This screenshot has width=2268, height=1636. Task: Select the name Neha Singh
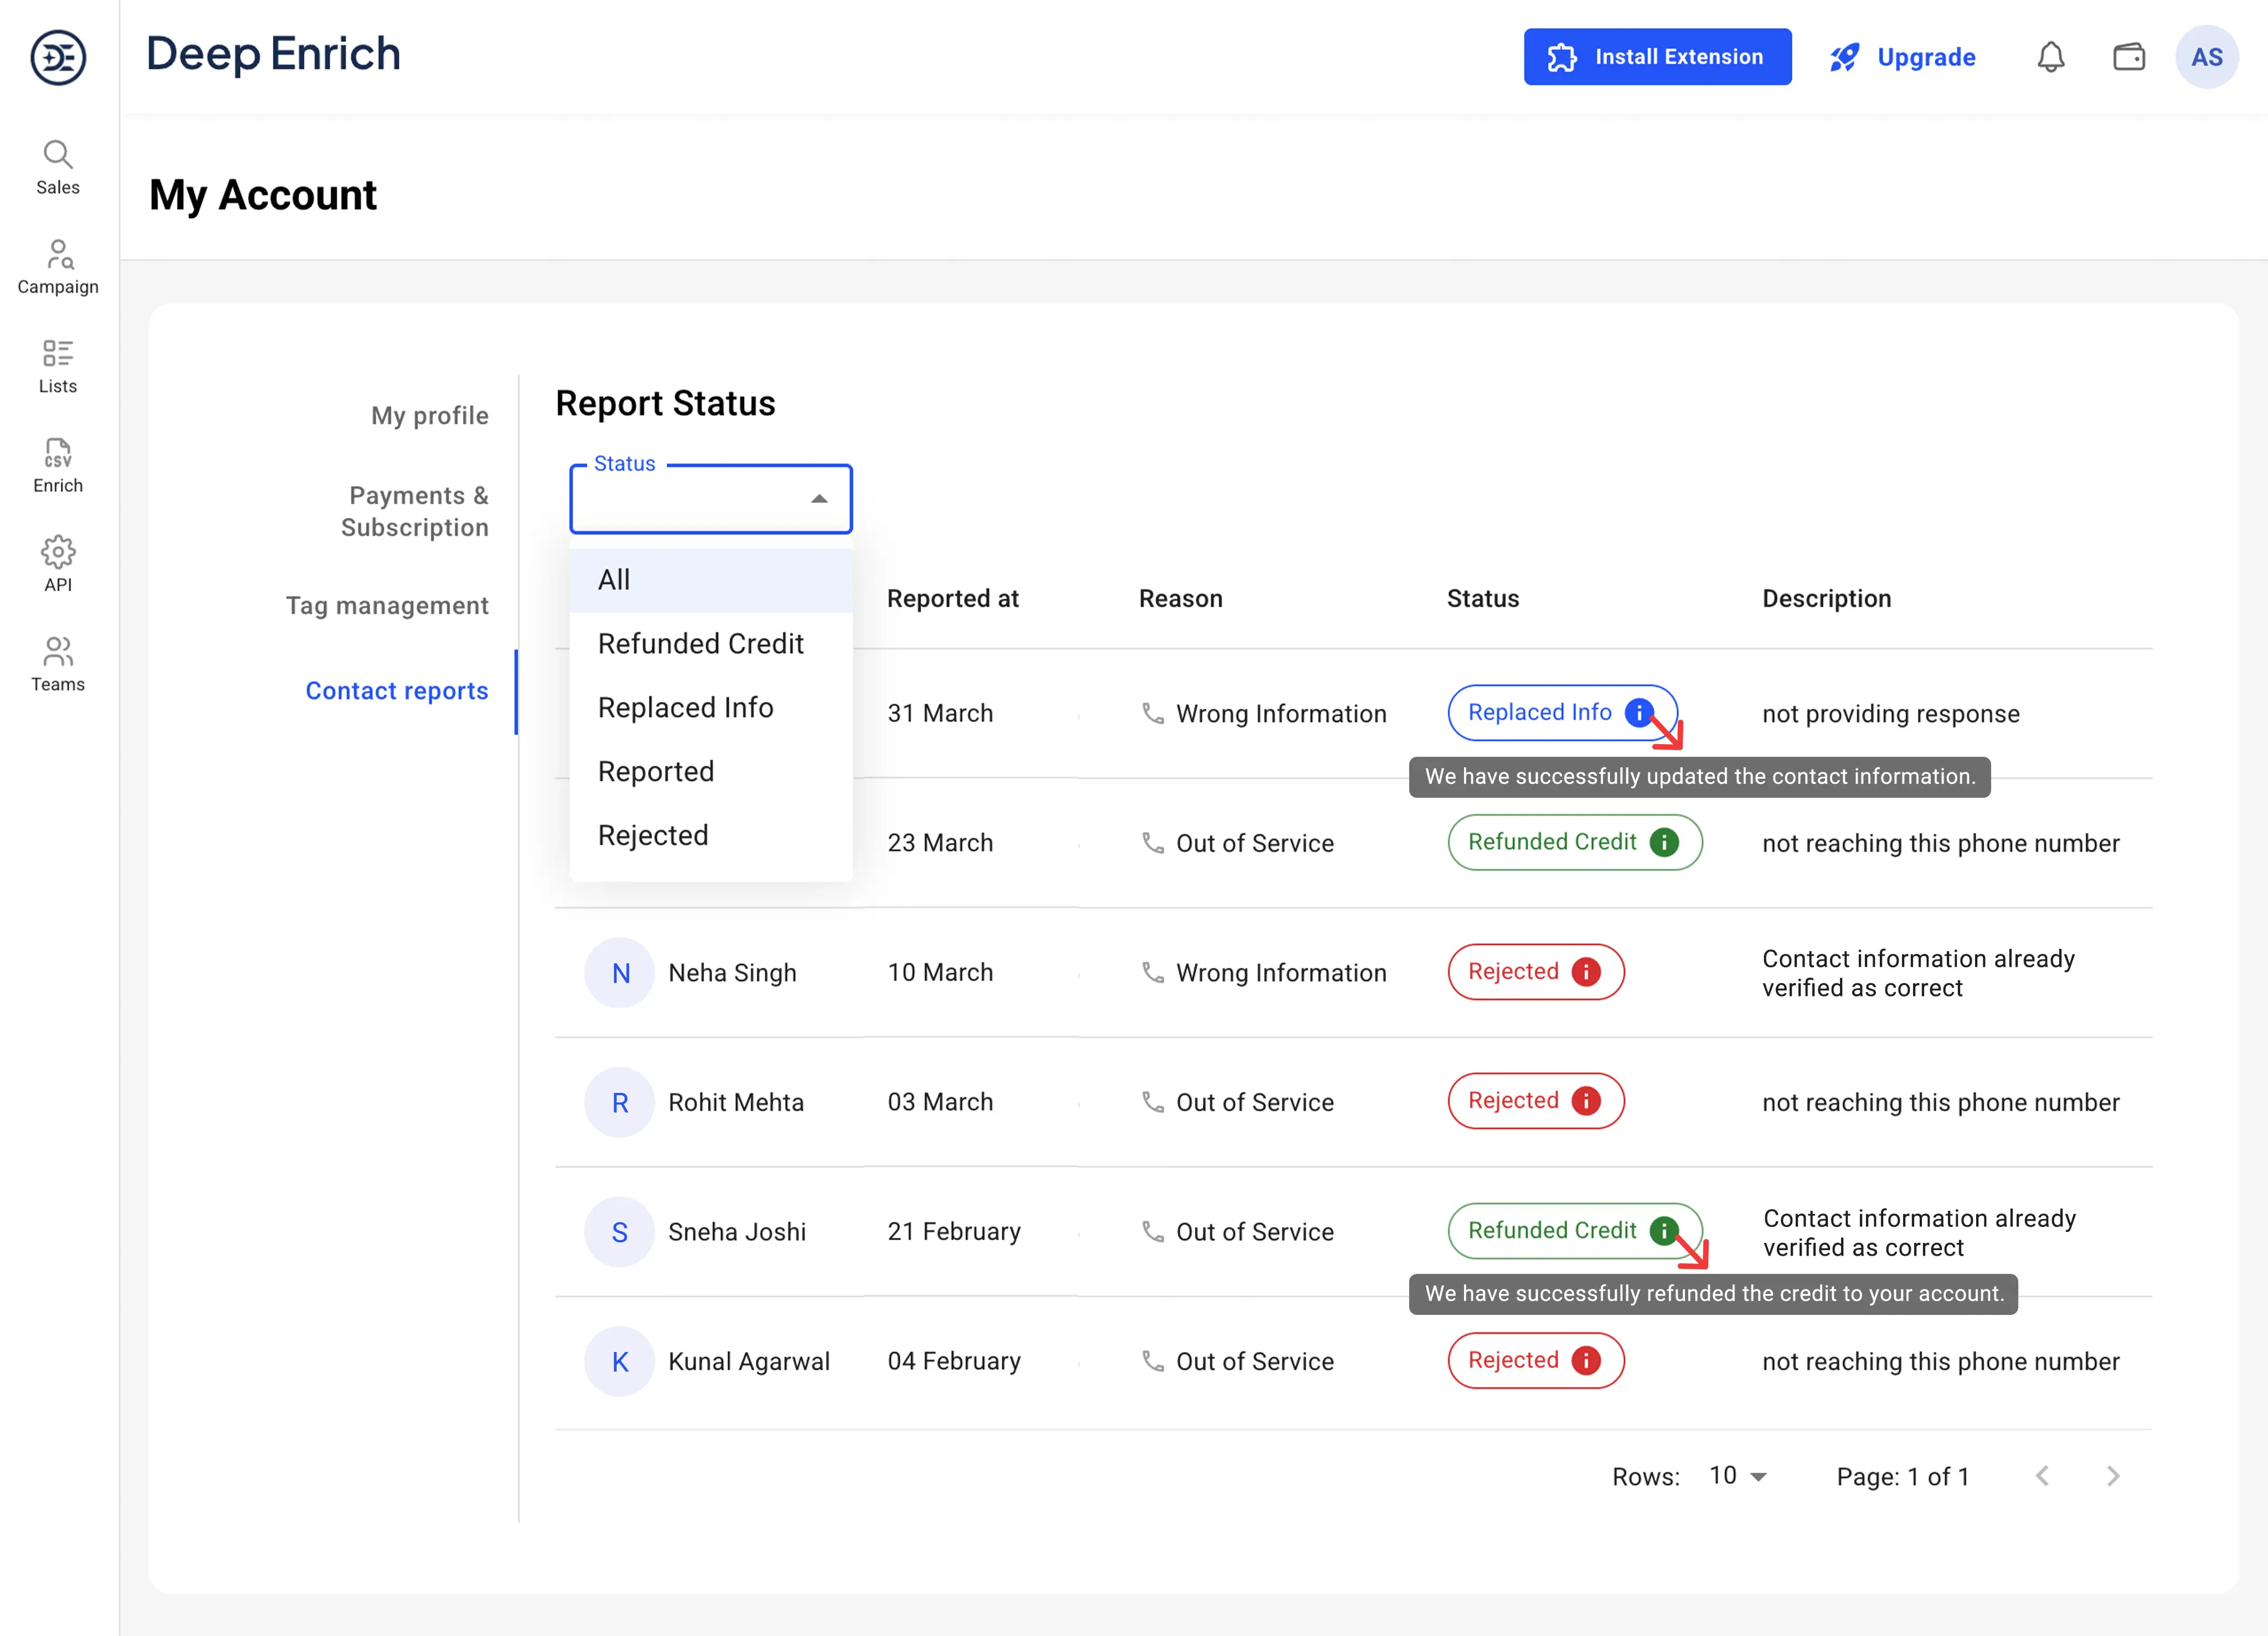coord(733,973)
